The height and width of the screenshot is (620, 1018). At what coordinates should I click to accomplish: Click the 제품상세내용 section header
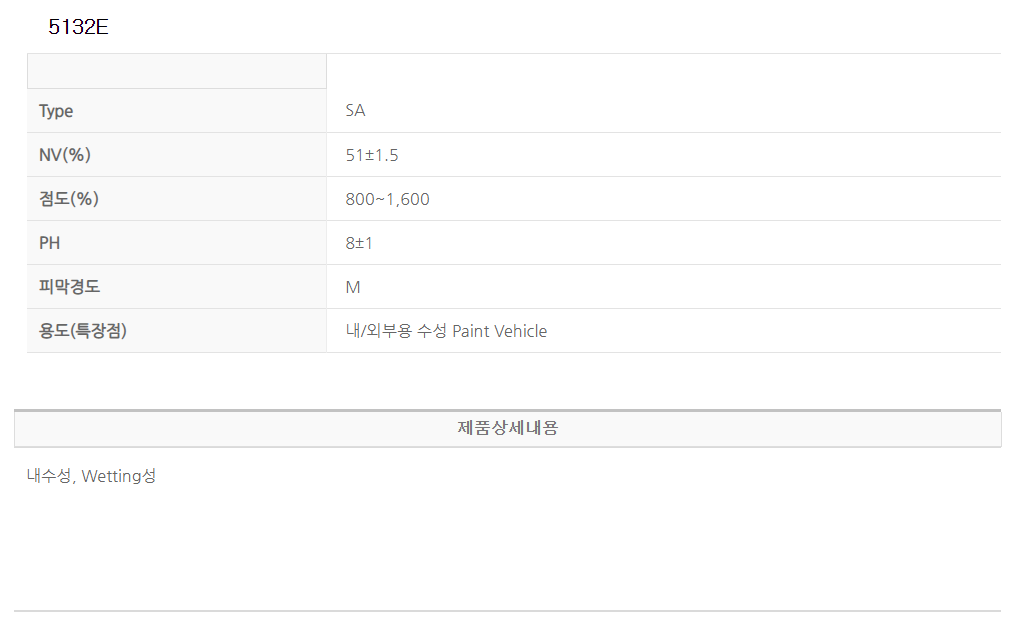508,428
